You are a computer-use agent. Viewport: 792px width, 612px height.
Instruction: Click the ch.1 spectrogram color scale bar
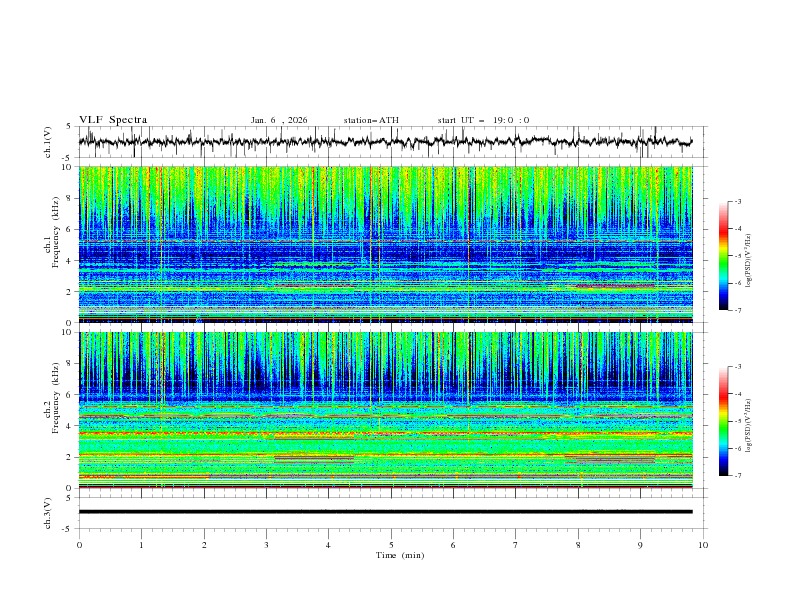723,256
